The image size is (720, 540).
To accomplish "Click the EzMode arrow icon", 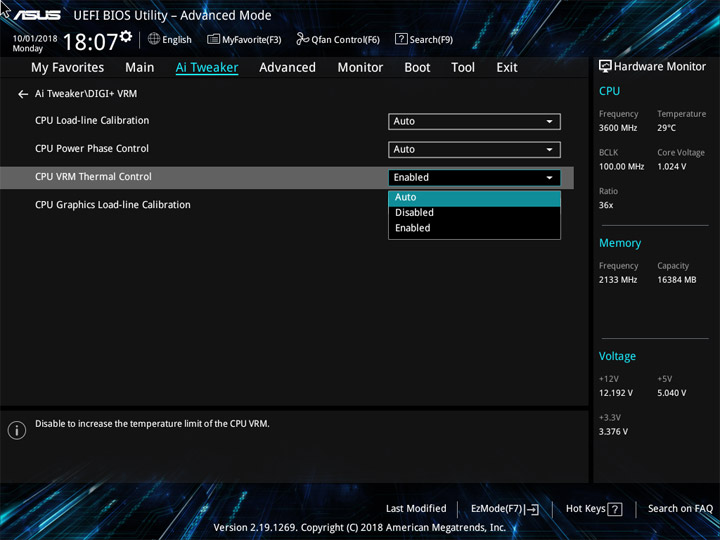I will [x=532, y=509].
